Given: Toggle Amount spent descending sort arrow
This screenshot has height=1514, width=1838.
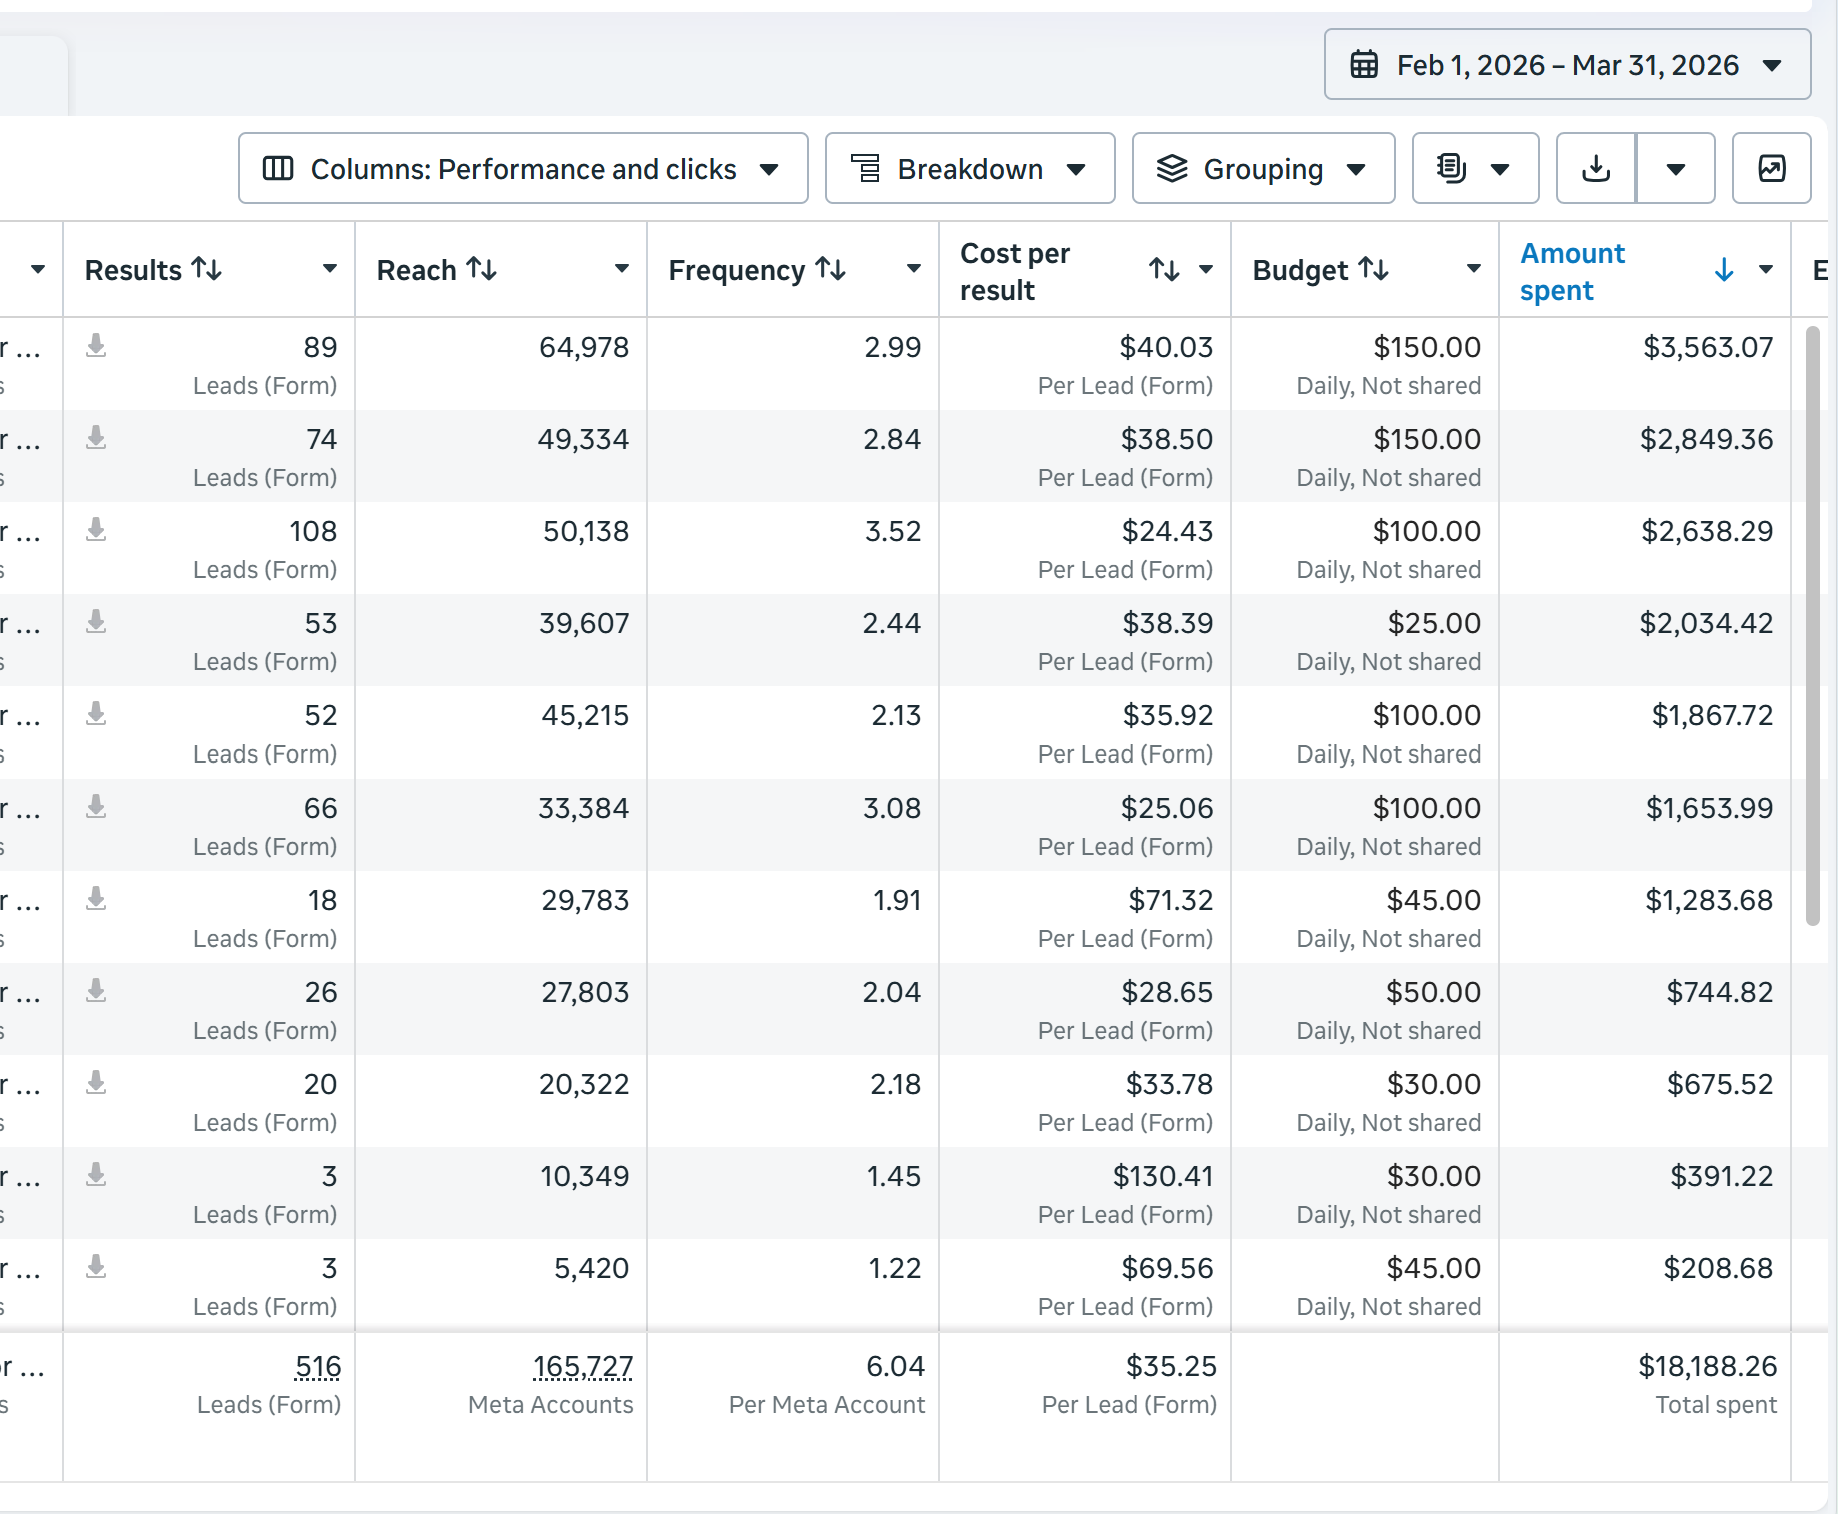Looking at the screenshot, I should [1724, 270].
